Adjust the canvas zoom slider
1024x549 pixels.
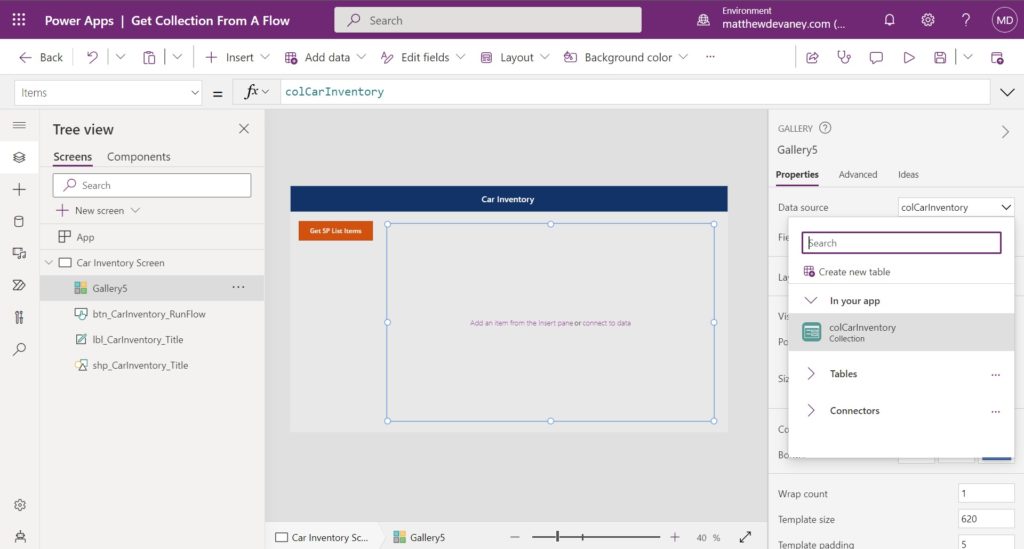557,537
